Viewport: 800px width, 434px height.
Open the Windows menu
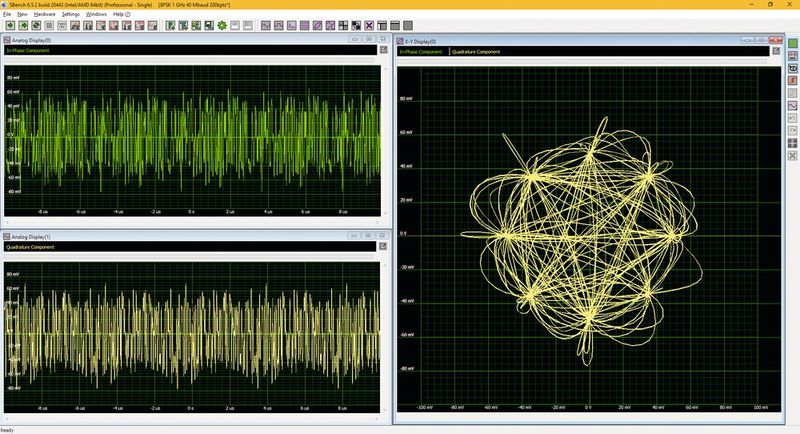point(96,14)
